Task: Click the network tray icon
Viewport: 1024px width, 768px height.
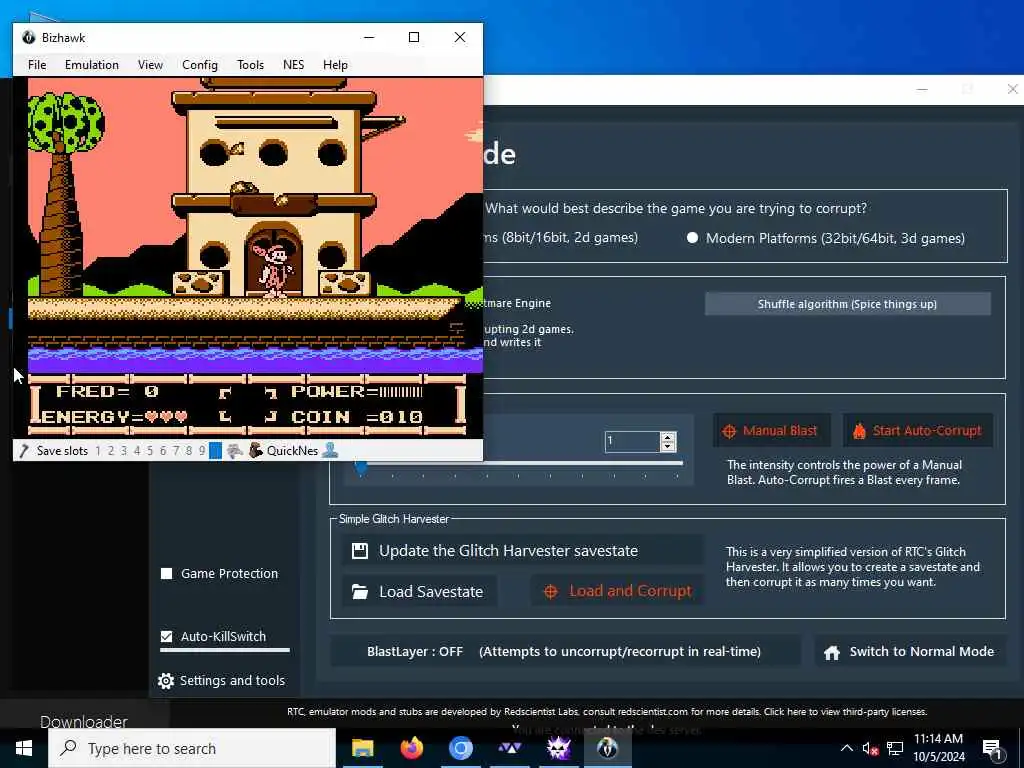Action: 895,748
